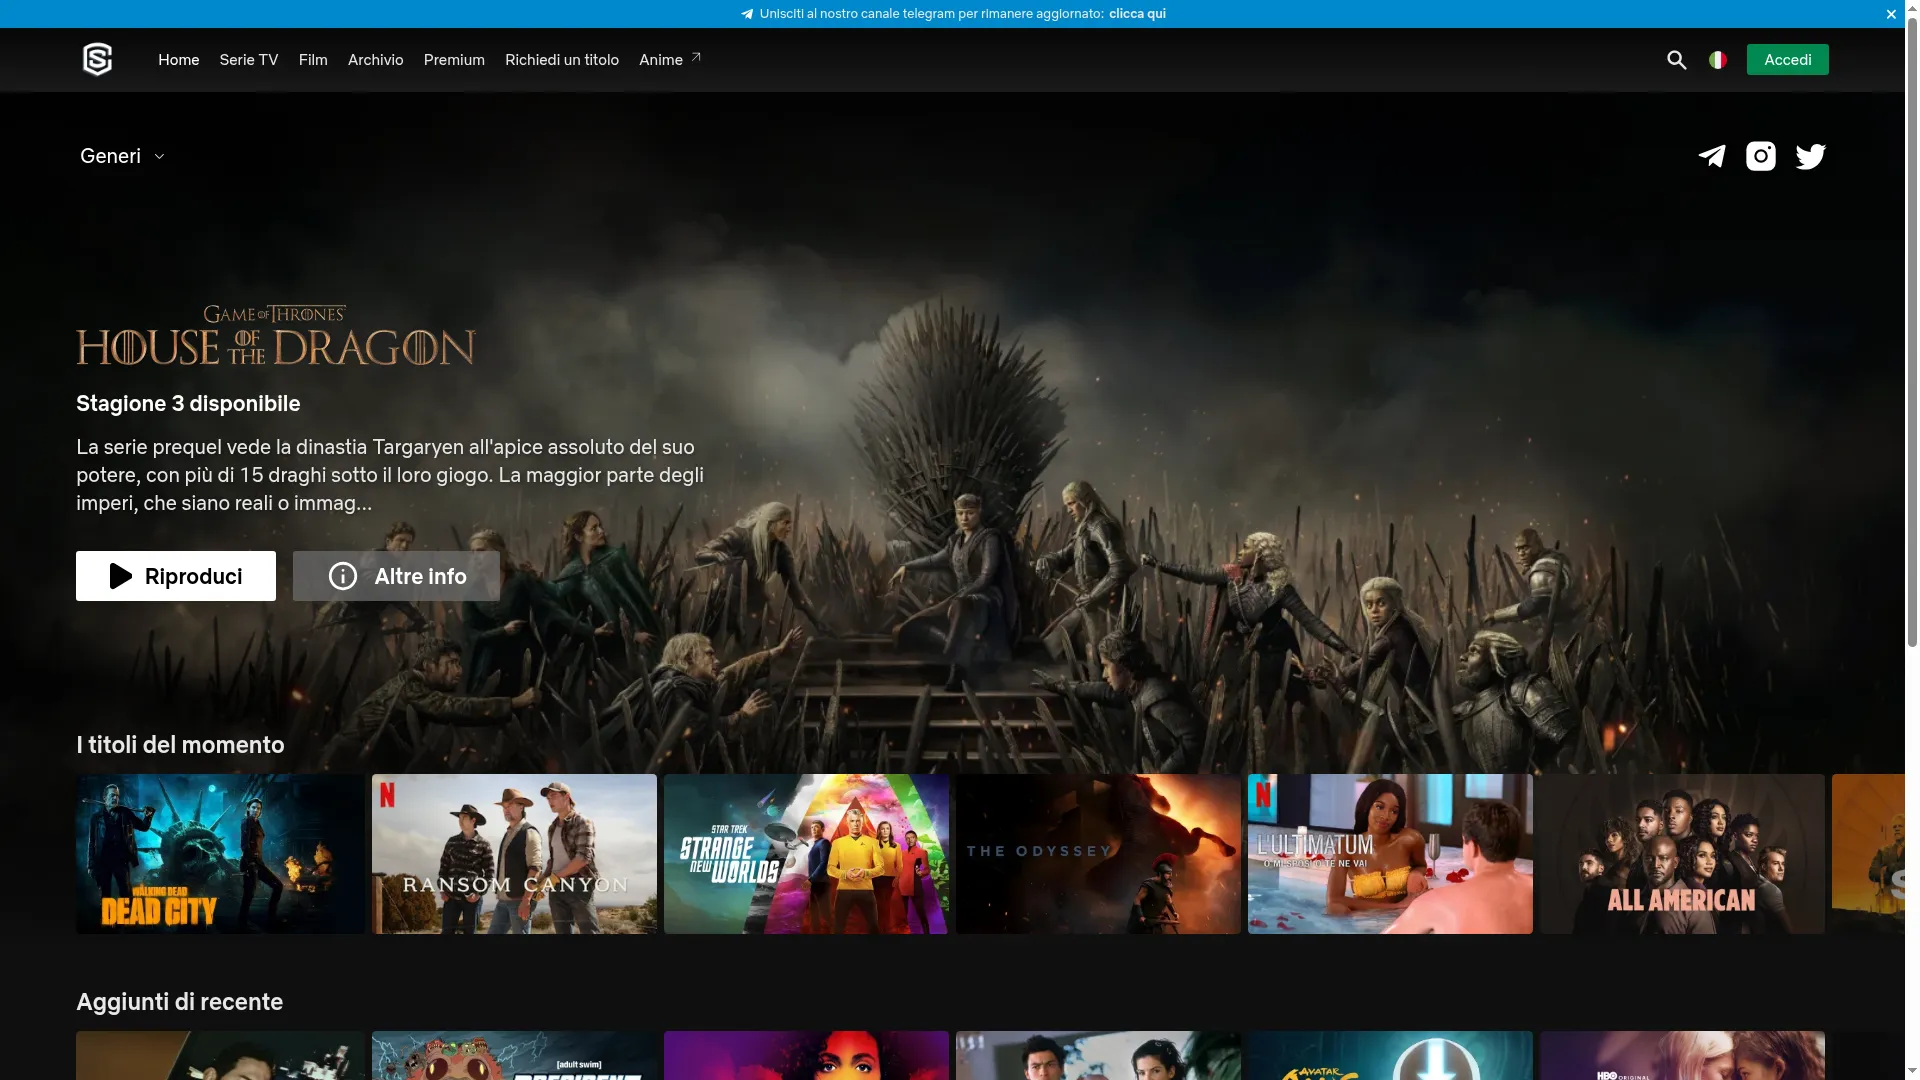Open Richiedi un titolo page
This screenshot has height=1080, width=1920.
(x=562, y=60)
